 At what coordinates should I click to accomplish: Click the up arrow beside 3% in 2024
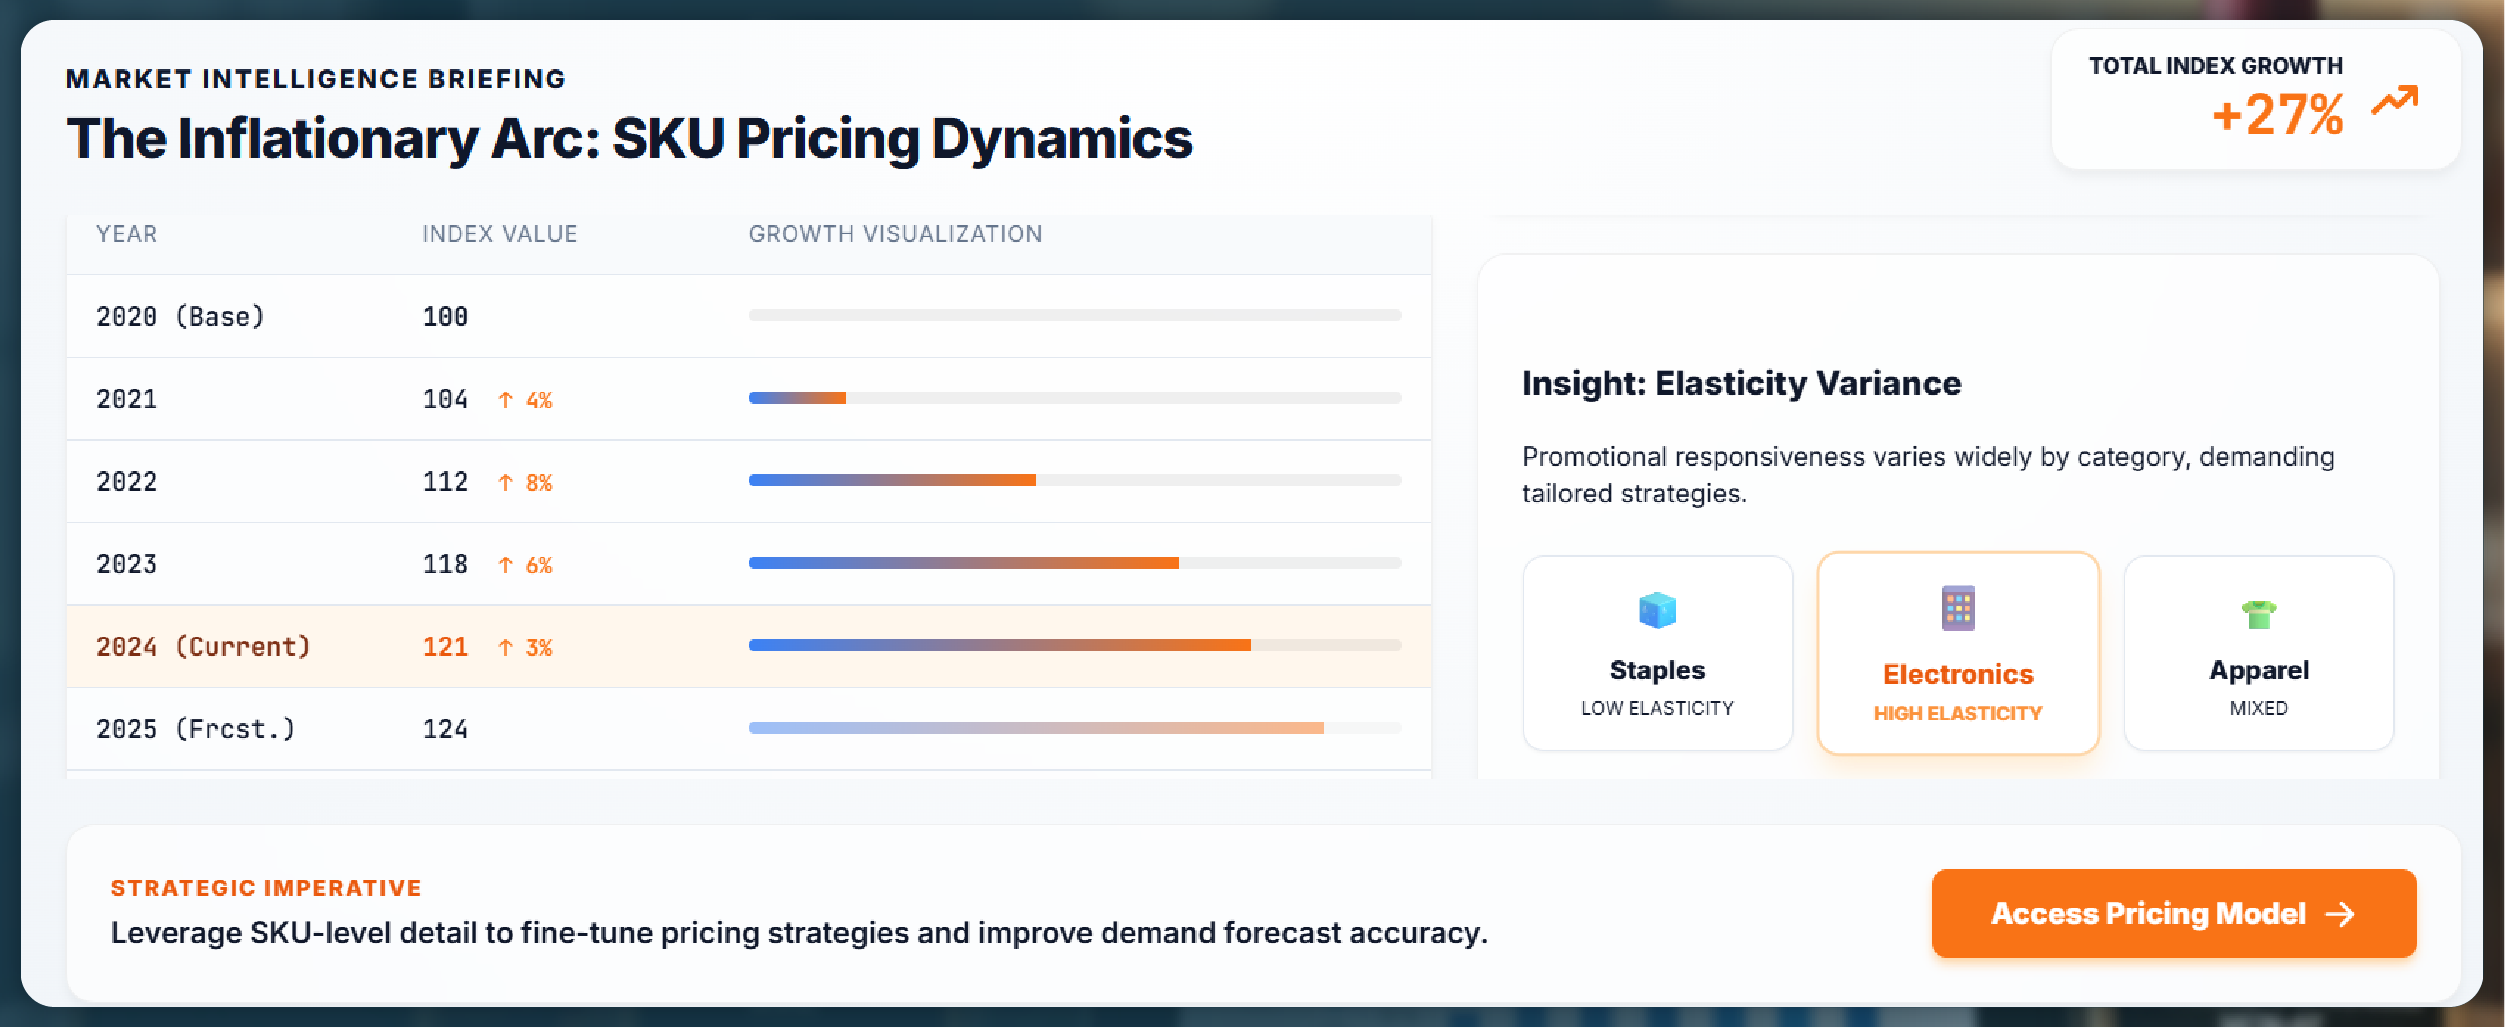pyautogui.click(x=506, y=648)
